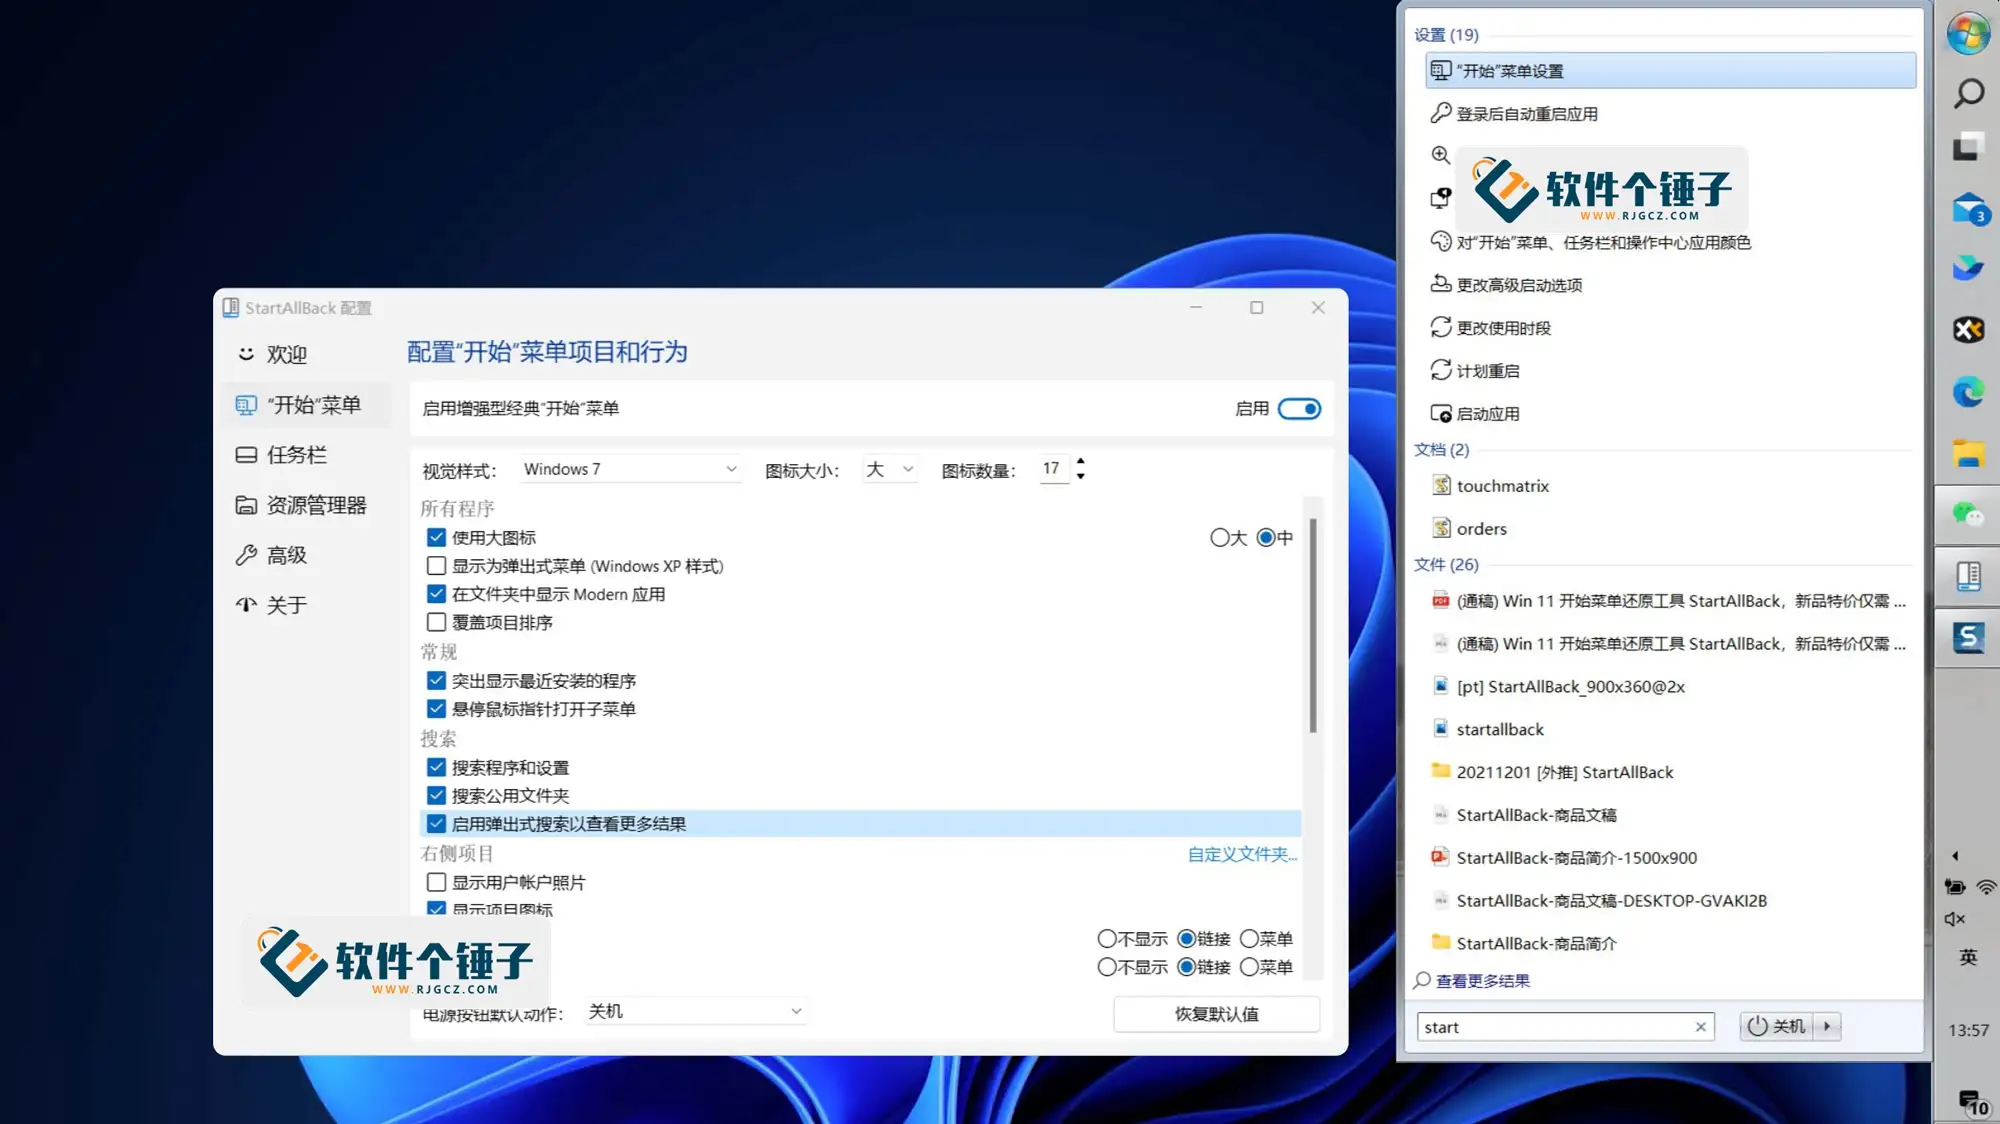
Task: Open WeChat from the taskbar
Action: click(1968, 514)
